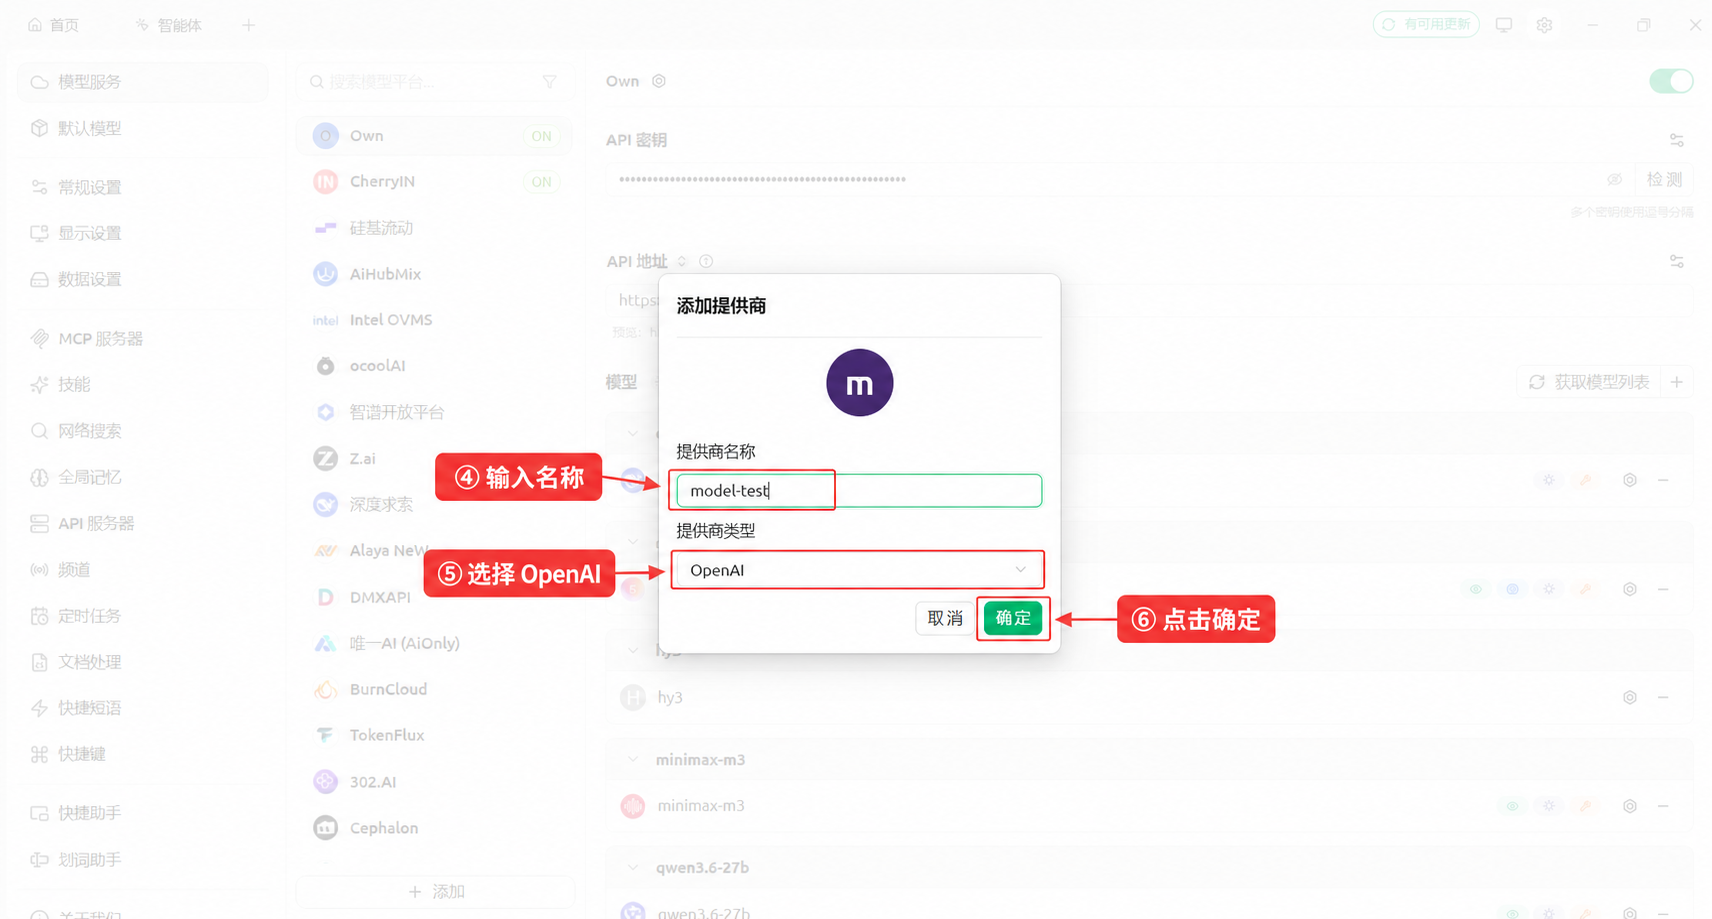Click the 有可用更新 update badge
Screen dimensions: 1712x919
[1426, 25]
